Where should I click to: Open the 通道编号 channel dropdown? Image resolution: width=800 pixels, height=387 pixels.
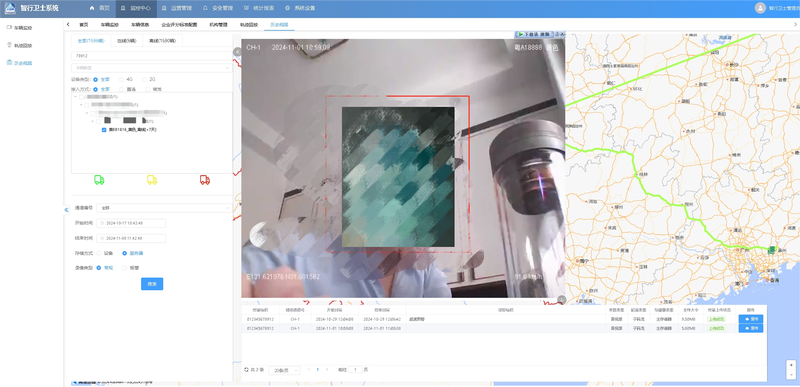pos(164,208)
